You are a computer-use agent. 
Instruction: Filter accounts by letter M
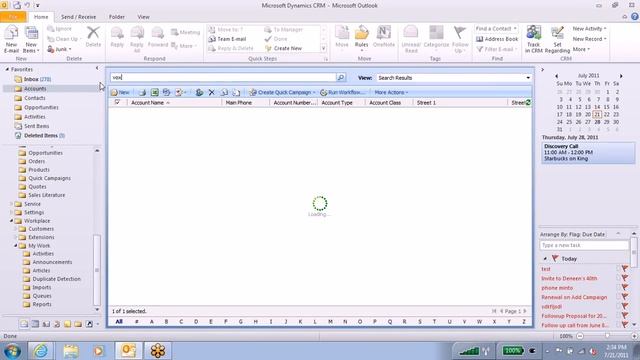[330, 322]
